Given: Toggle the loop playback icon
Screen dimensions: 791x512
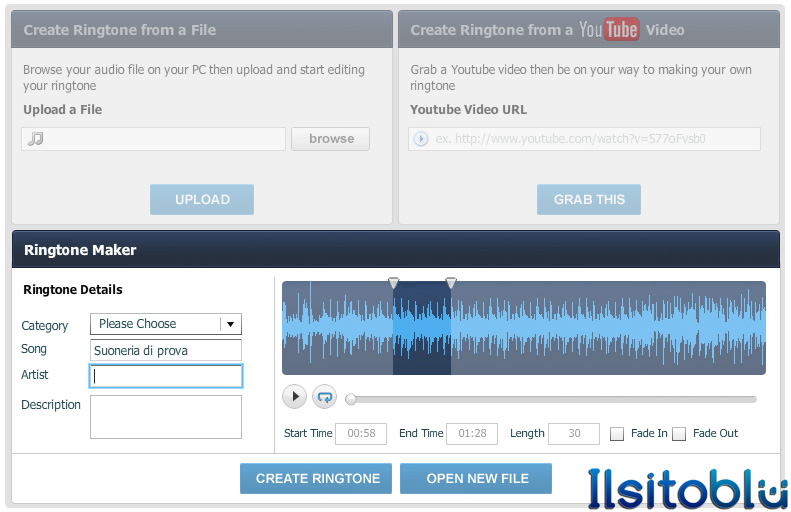Looking at the screenshot, I should click(324, 396).
